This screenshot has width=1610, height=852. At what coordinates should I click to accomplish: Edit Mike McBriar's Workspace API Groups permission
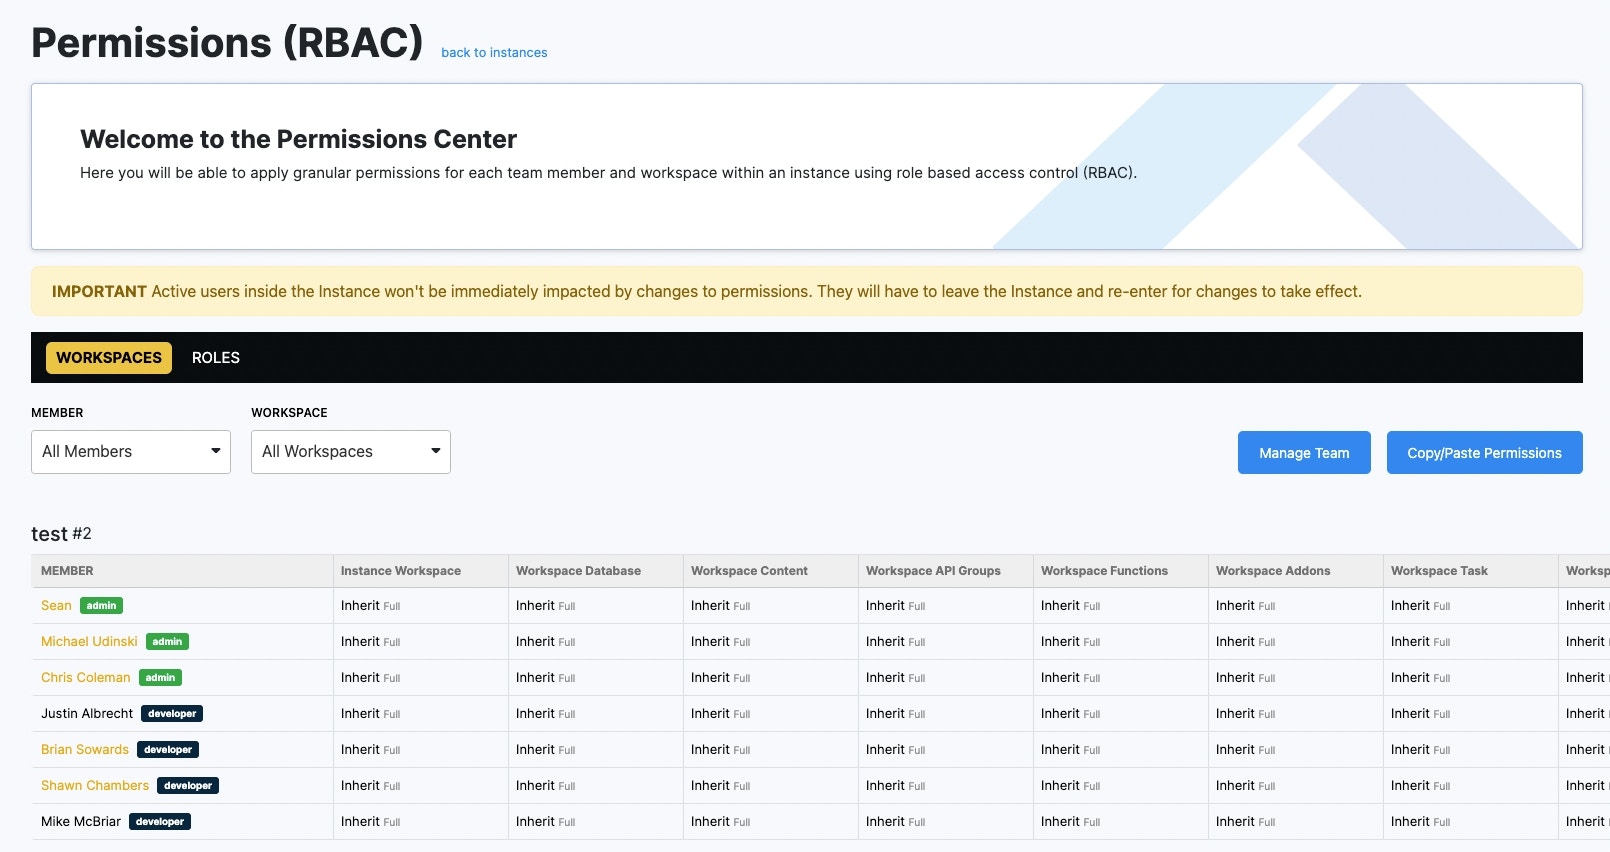tap(895, 822)
